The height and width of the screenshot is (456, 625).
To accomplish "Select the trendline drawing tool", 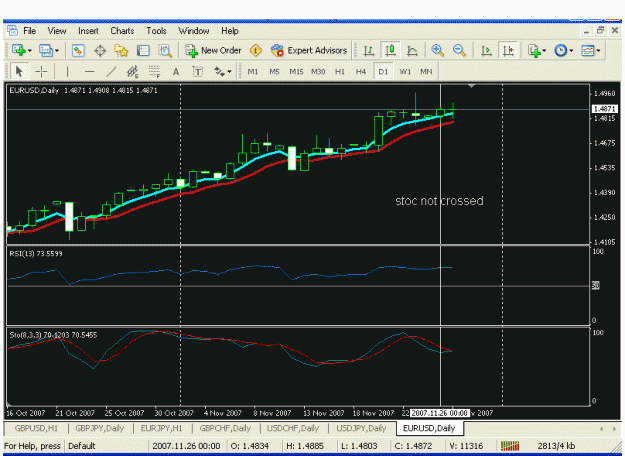I will [111, 72].
